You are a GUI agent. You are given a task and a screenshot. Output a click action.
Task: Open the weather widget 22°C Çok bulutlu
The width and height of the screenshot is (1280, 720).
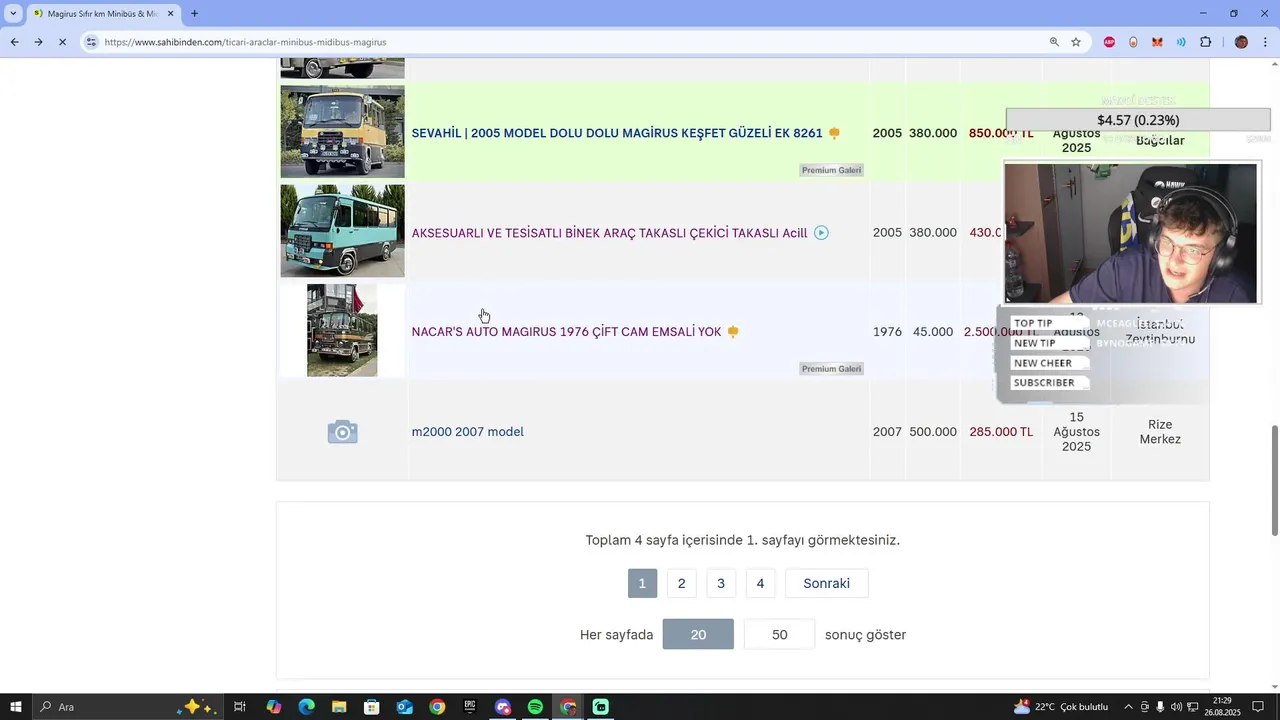coord(1061,707)
